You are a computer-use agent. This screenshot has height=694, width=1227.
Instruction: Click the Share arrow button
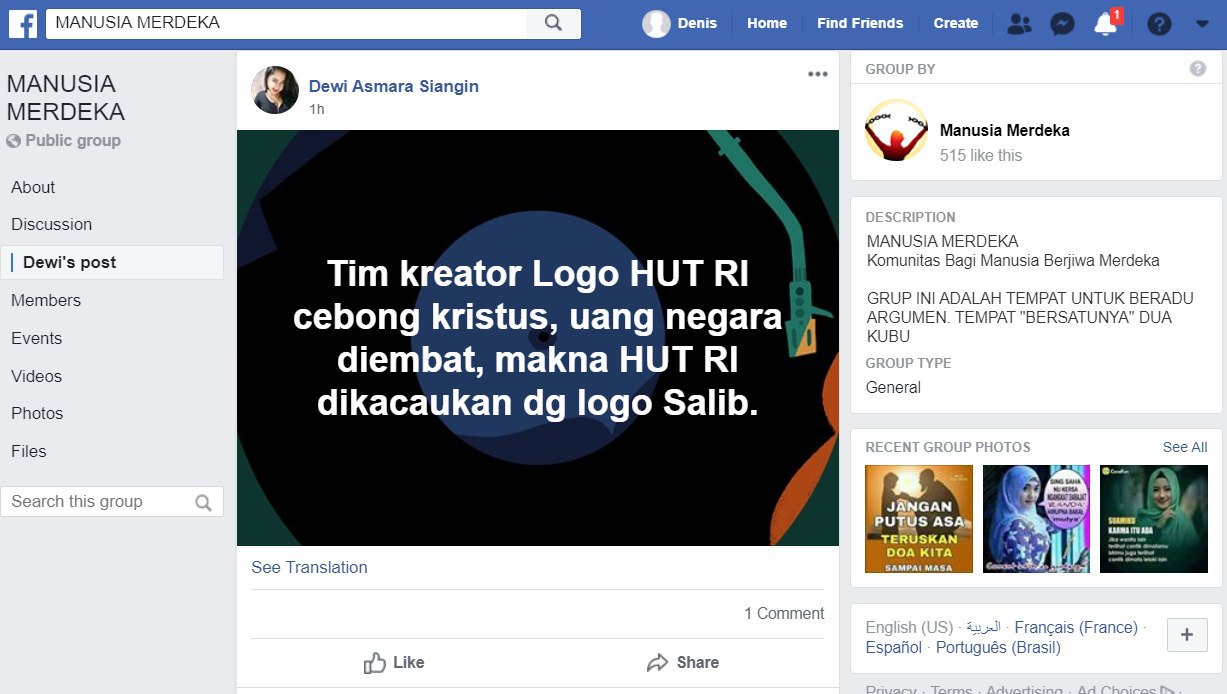click(x=683, y=662)
